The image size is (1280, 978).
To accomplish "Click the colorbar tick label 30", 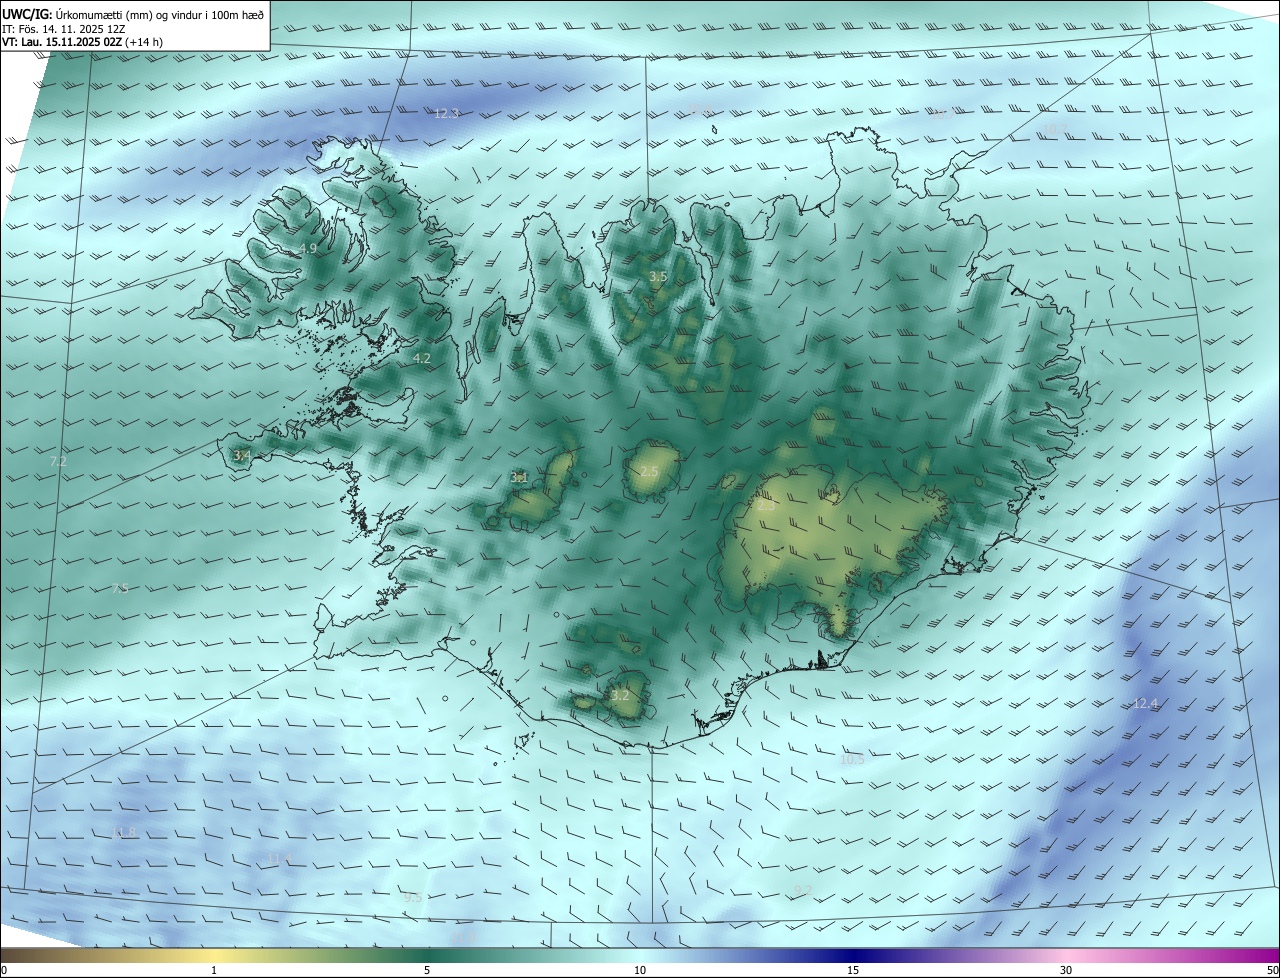I will (x=1066, y=971).
